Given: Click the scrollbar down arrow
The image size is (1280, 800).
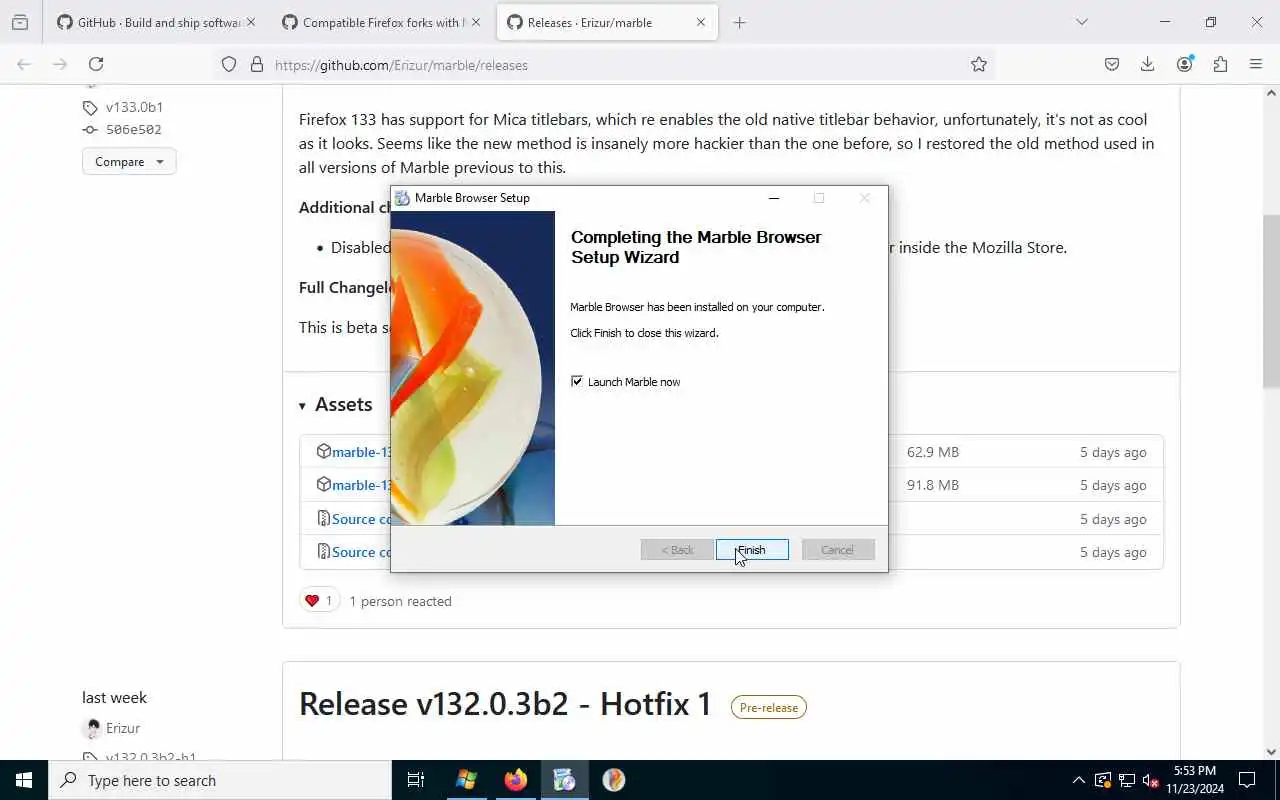Looking at the screenshot, I should tap(1271, 751).
